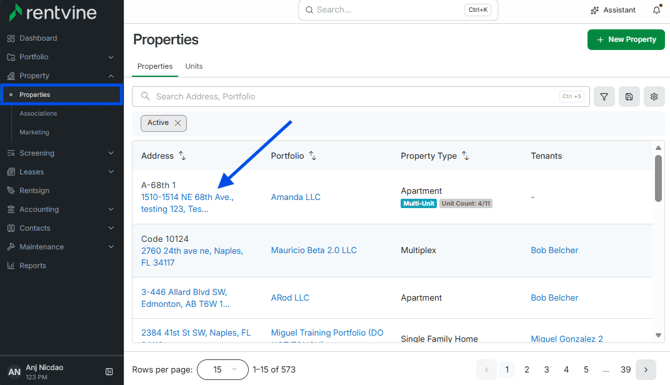Screen dimensions: 670x385
Task: Click the AN user avatar
Action: (x=14, y=372)
